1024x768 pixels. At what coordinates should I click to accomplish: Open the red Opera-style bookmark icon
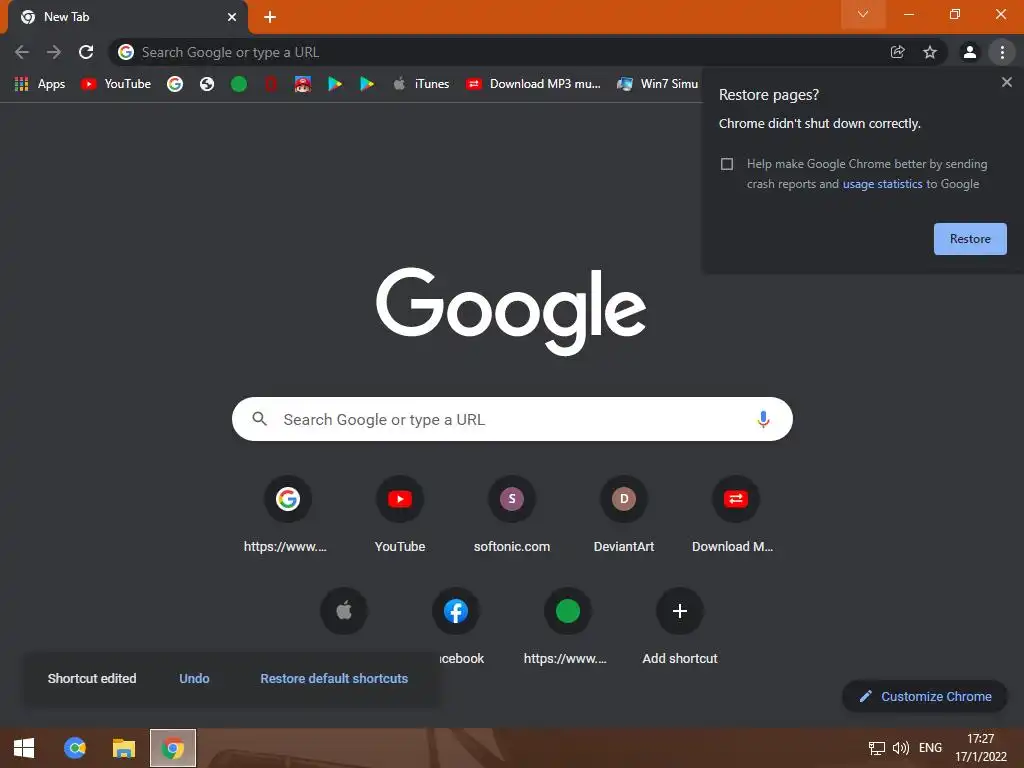(x=271, y=84)
